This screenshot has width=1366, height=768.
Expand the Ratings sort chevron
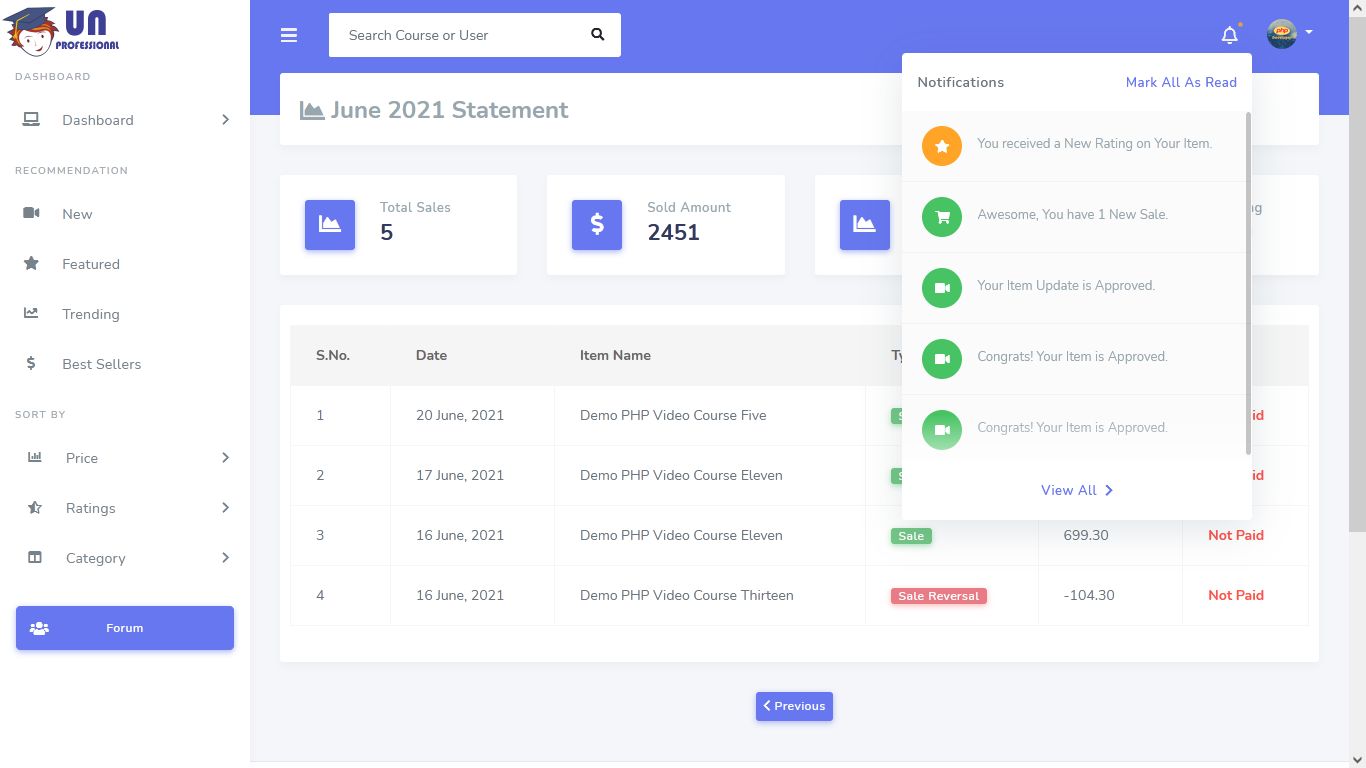[225, 508]
